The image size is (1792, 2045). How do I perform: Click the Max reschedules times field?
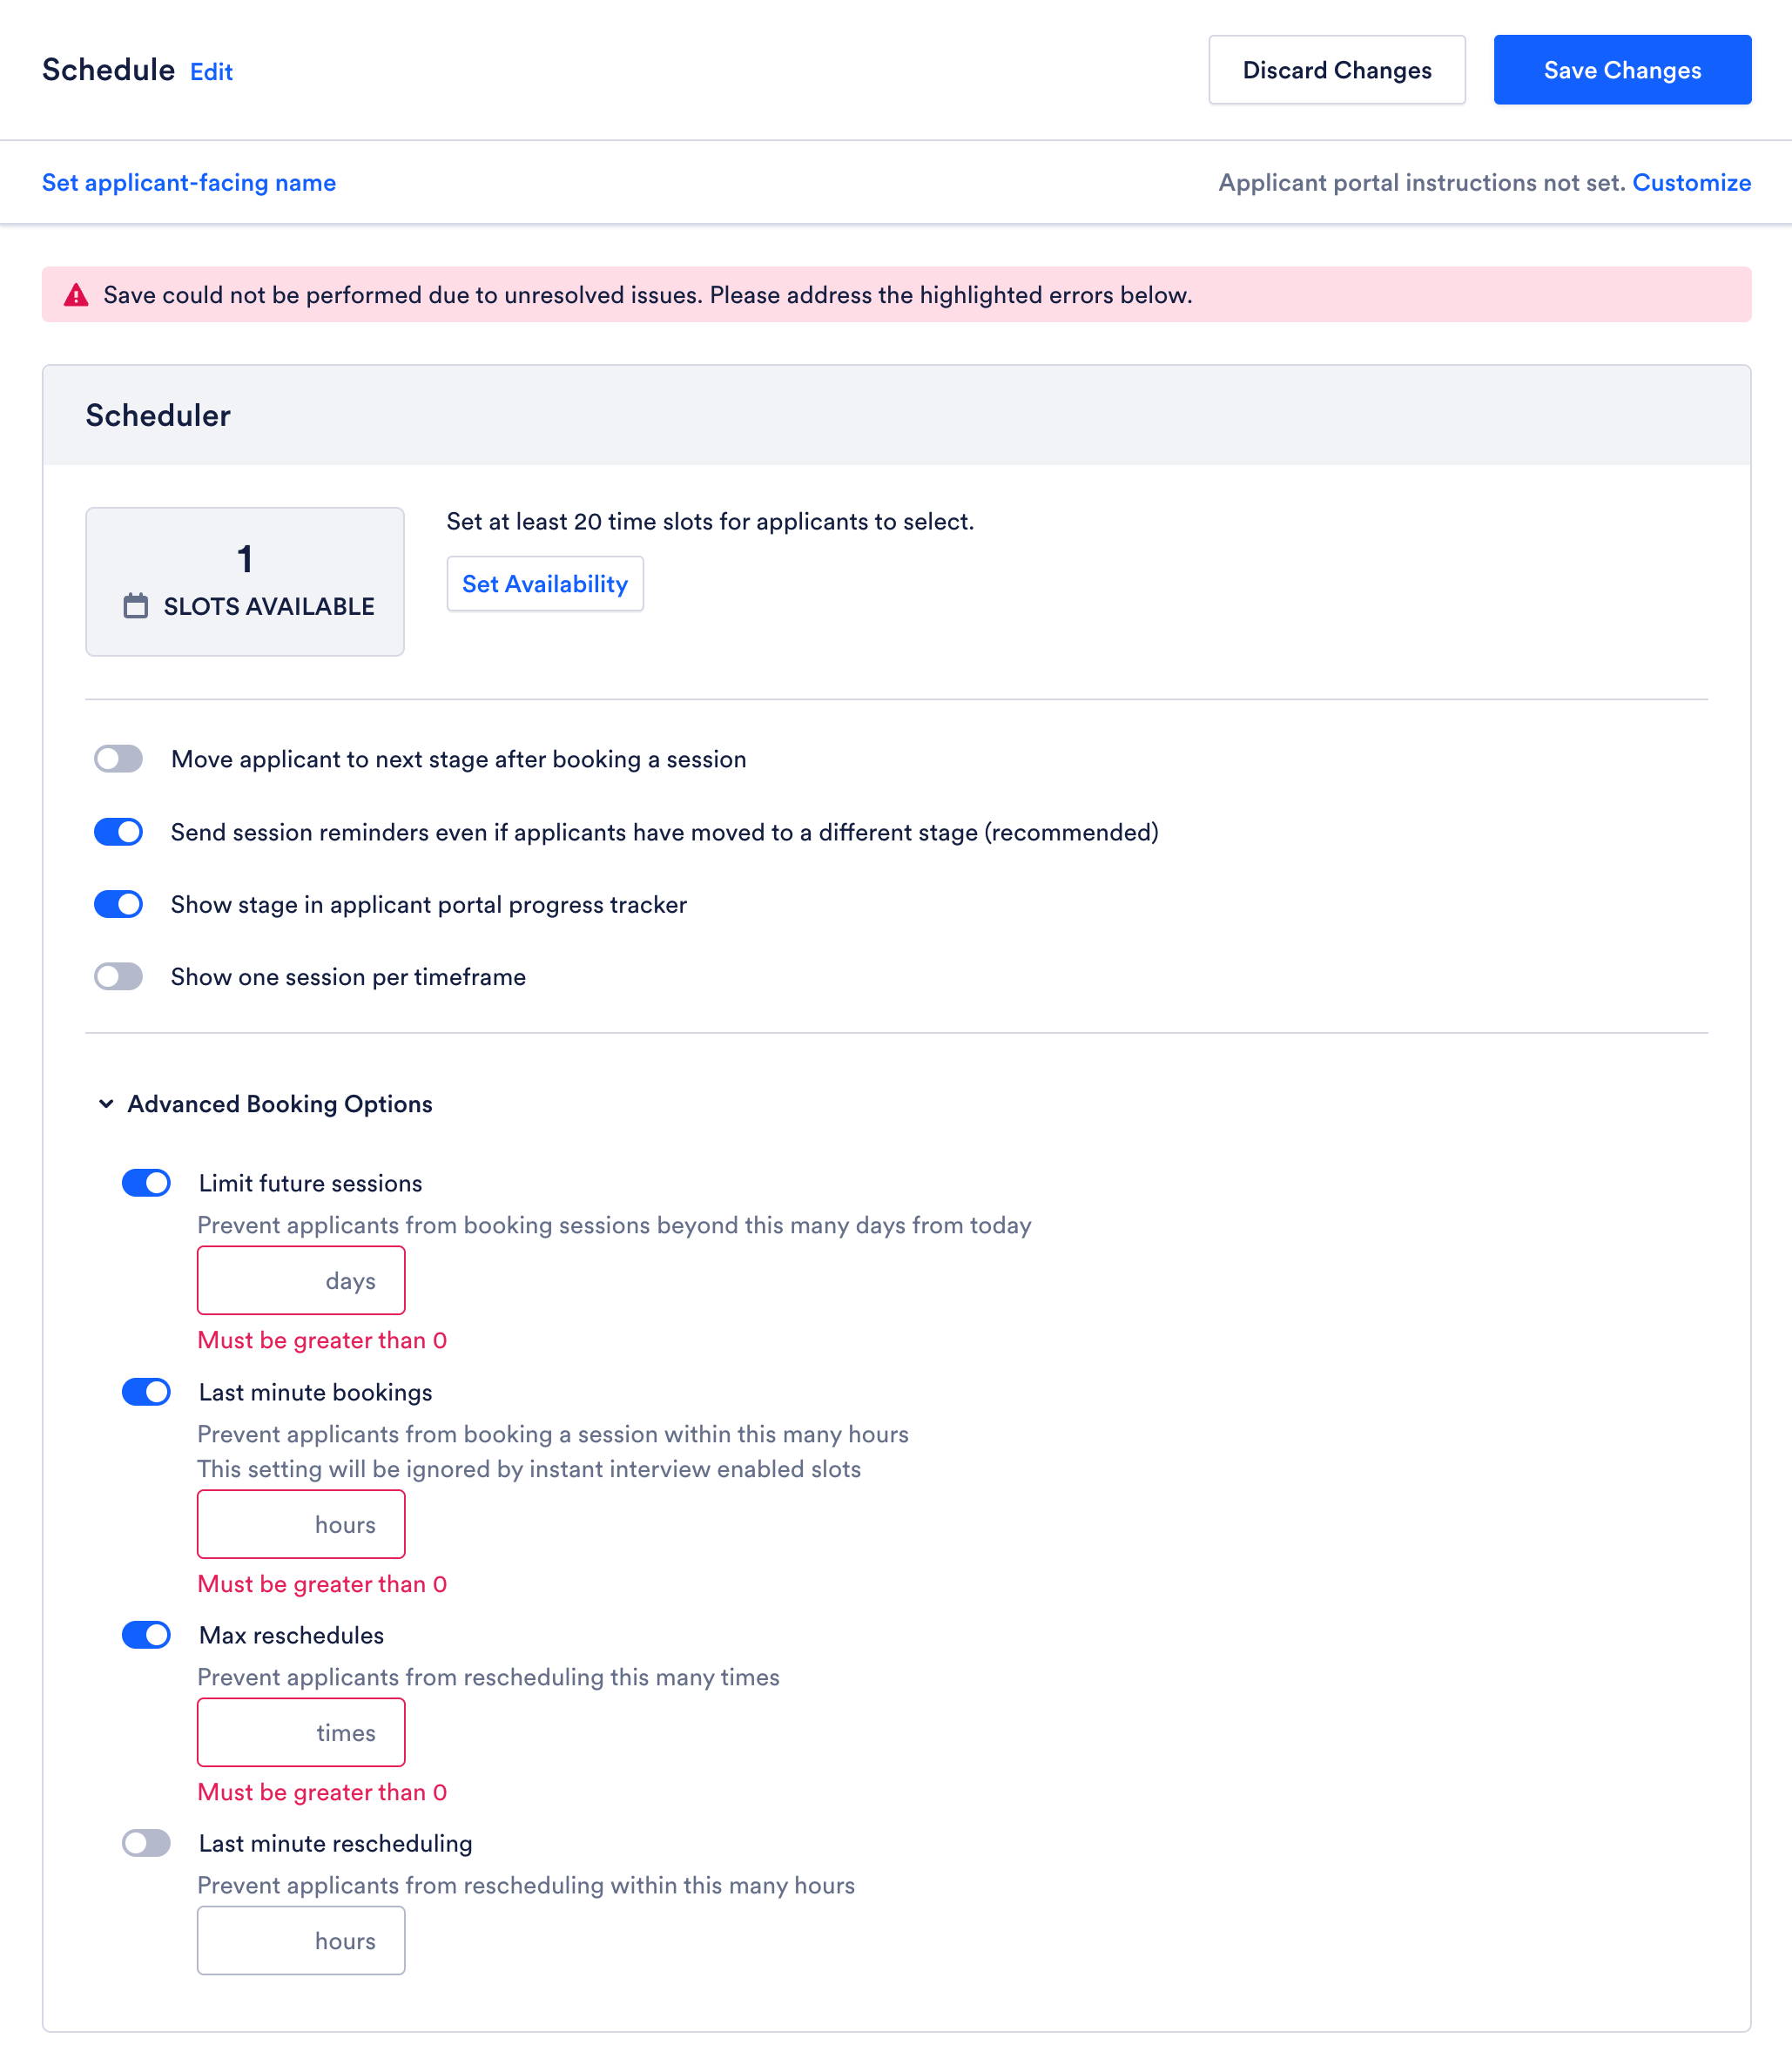coord(301,1732)
